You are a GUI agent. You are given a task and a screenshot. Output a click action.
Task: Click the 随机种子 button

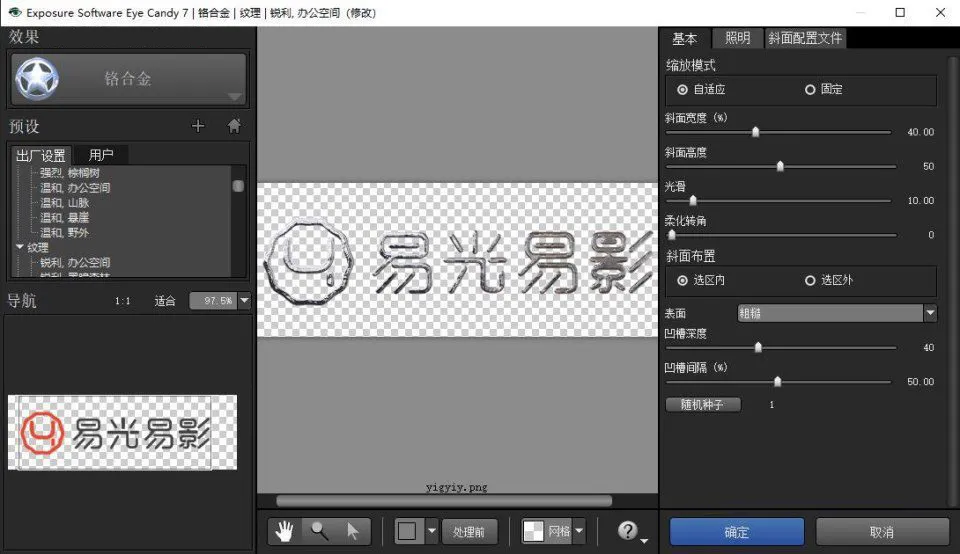[x=703, y=405]
